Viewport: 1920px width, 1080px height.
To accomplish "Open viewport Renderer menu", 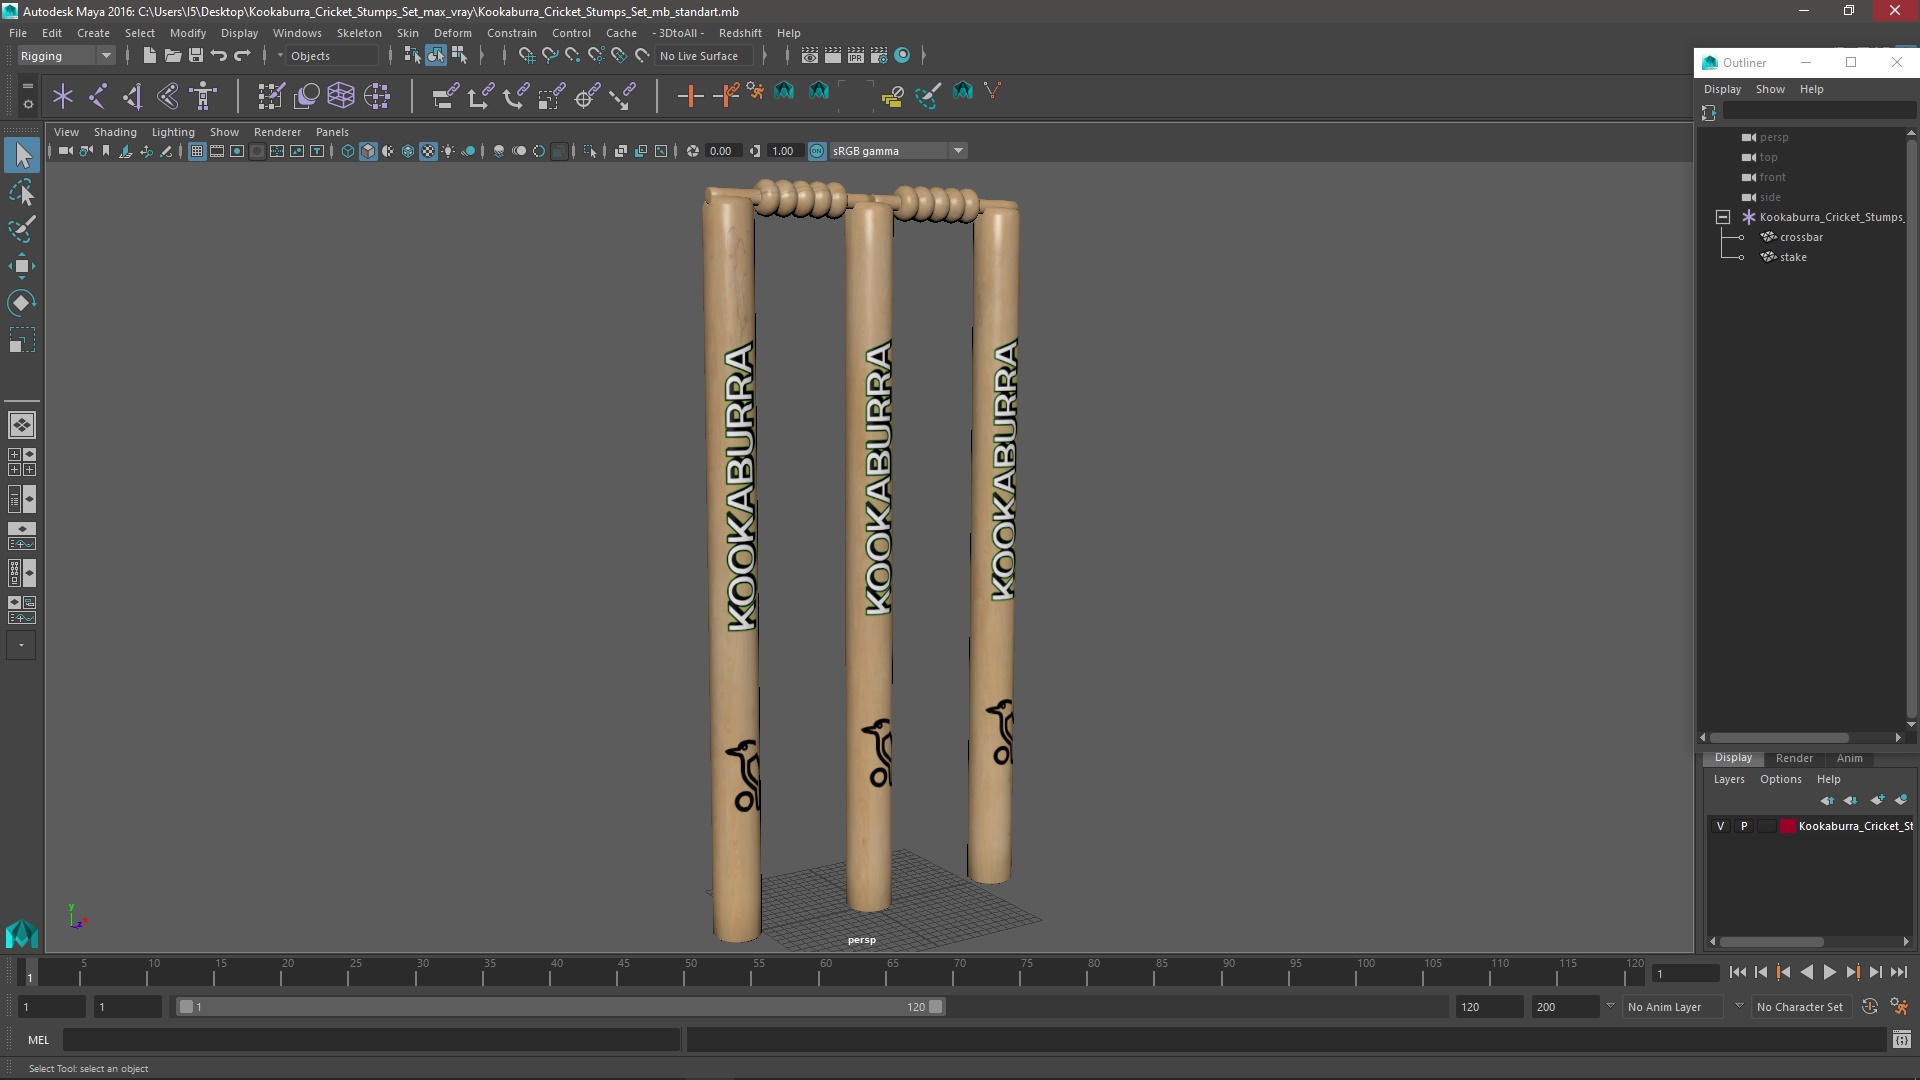I will [x=277, y=132].
